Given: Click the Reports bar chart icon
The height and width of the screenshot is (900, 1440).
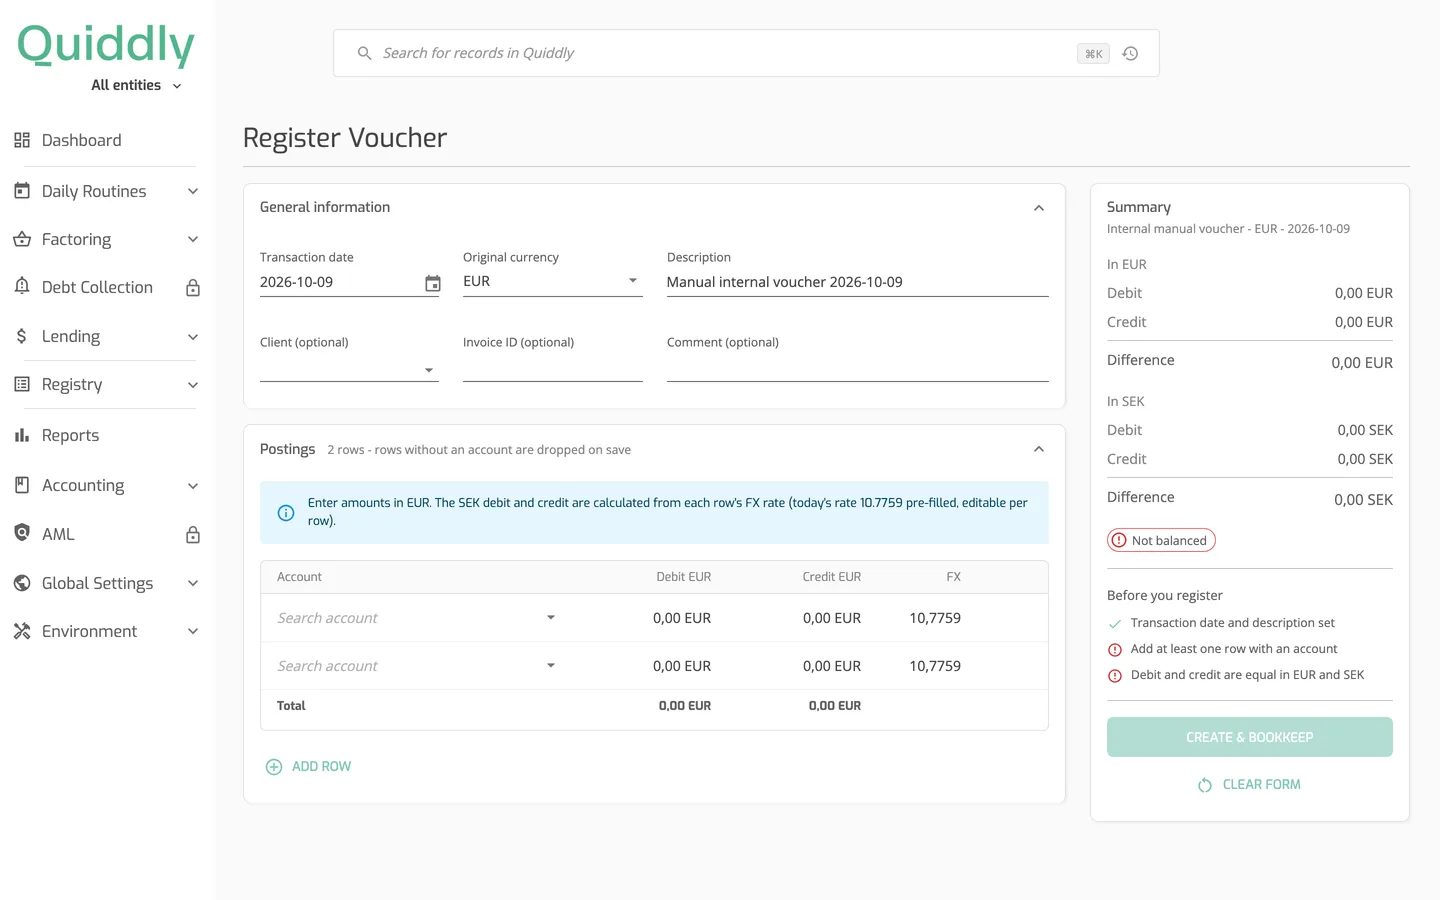Looking at the screenshot, I should pos(22,435).
